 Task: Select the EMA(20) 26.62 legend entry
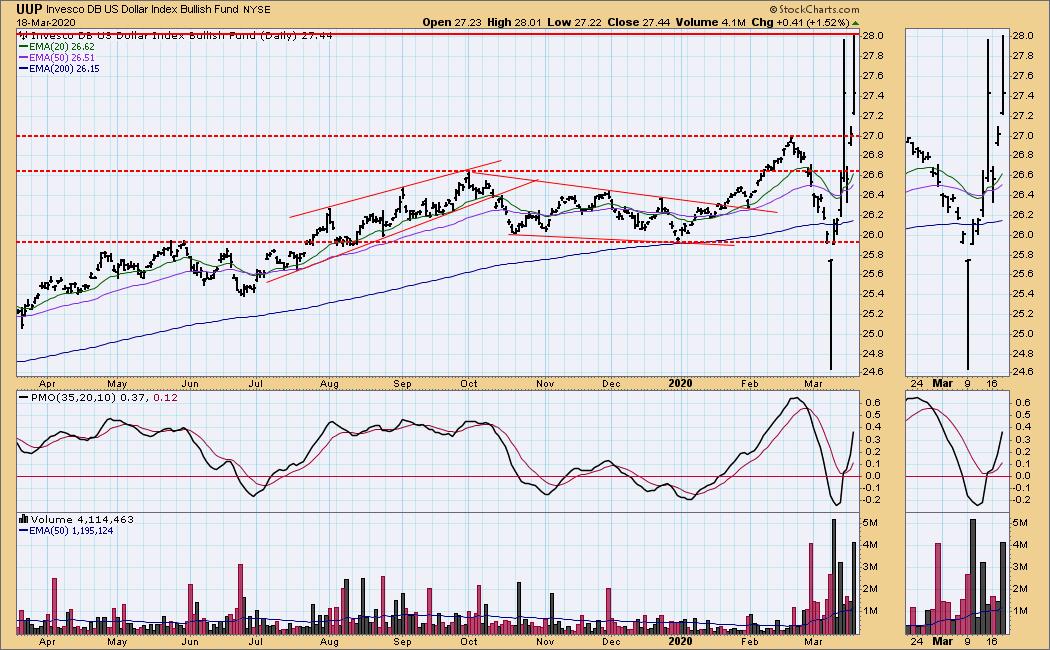(x=57, y=47)
